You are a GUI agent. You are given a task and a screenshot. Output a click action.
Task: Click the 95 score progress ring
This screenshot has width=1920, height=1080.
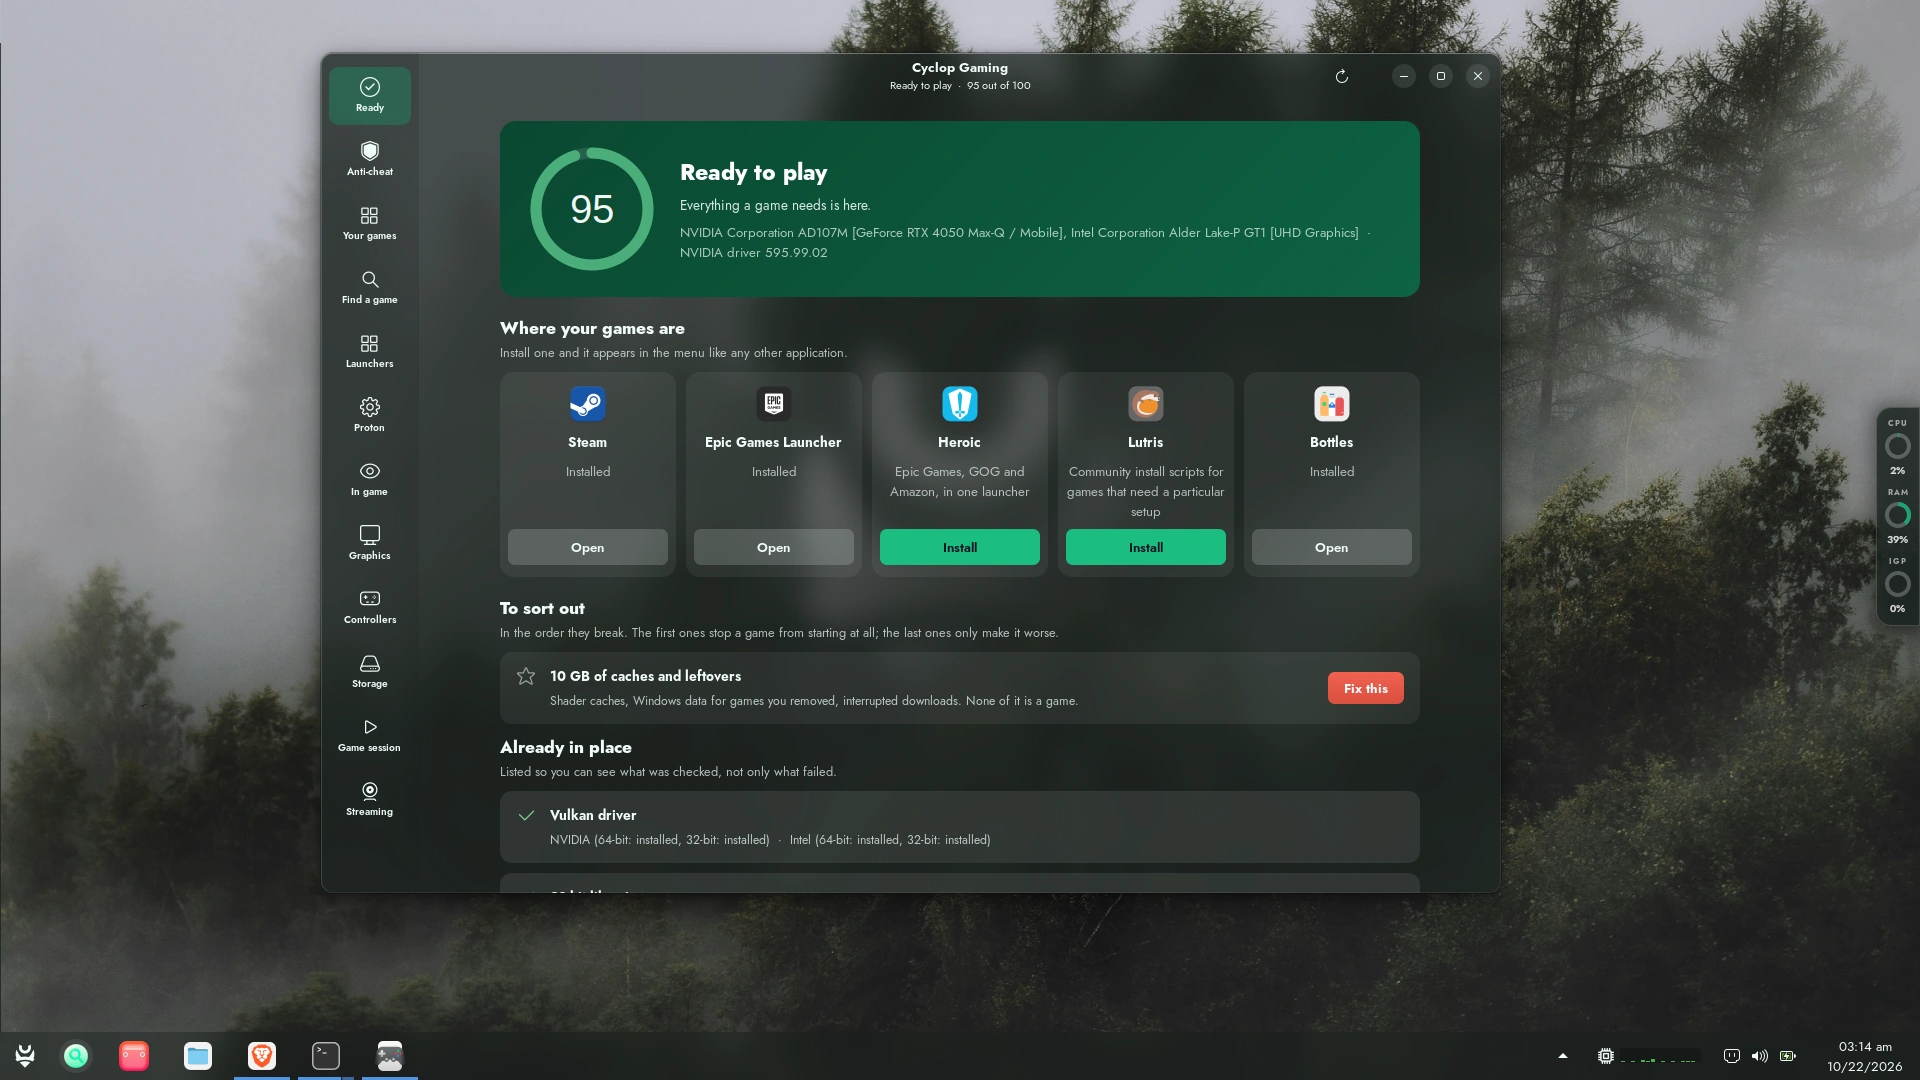pos(591,209)
